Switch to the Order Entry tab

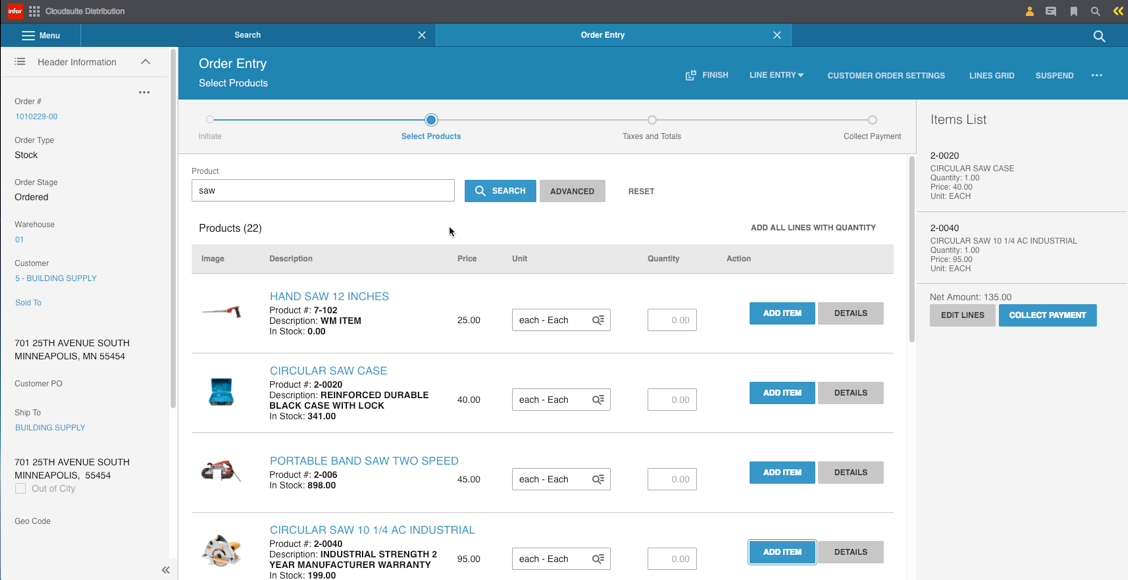602,34
